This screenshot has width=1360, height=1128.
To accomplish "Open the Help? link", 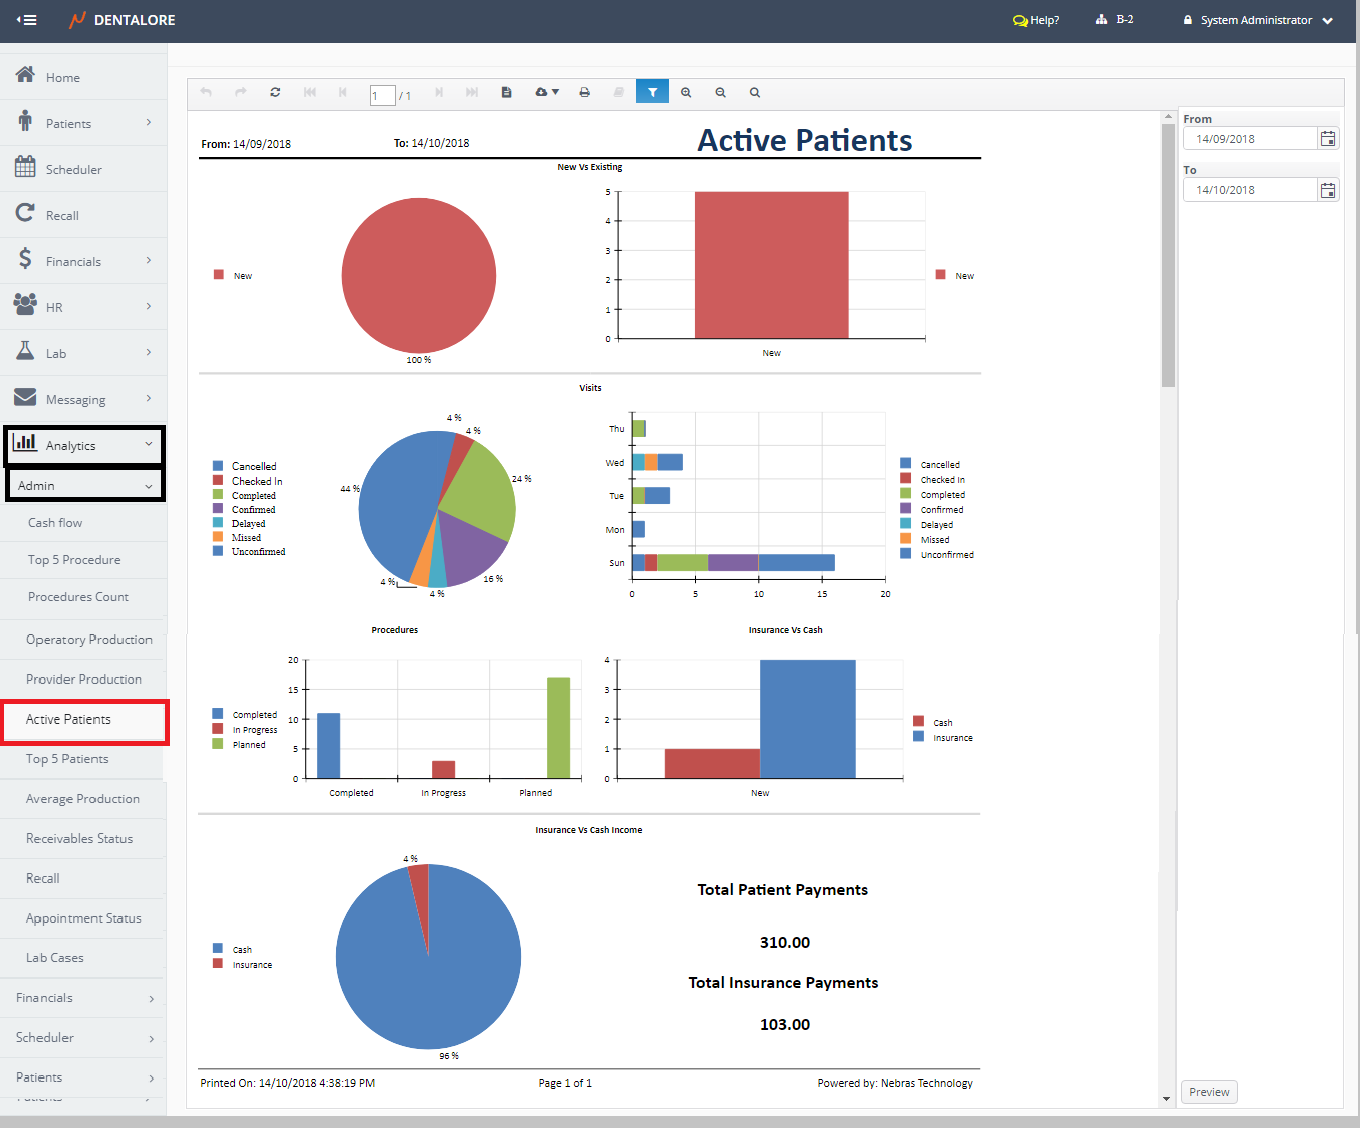I will 1036,20.
